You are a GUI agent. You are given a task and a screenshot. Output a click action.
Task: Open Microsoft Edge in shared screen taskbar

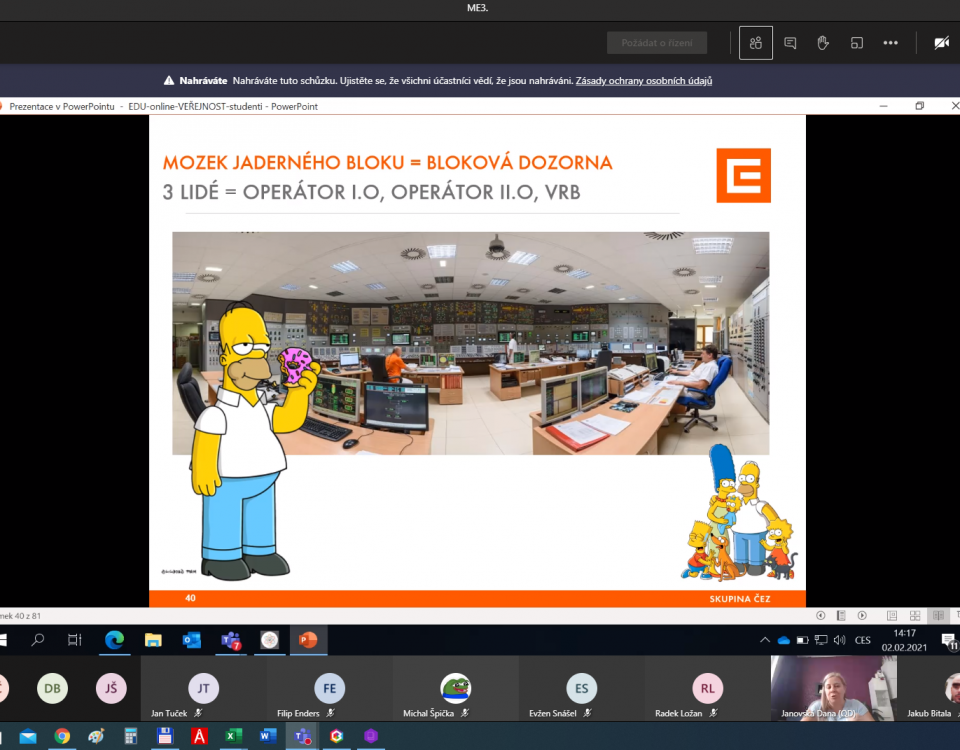click(114, 640)
